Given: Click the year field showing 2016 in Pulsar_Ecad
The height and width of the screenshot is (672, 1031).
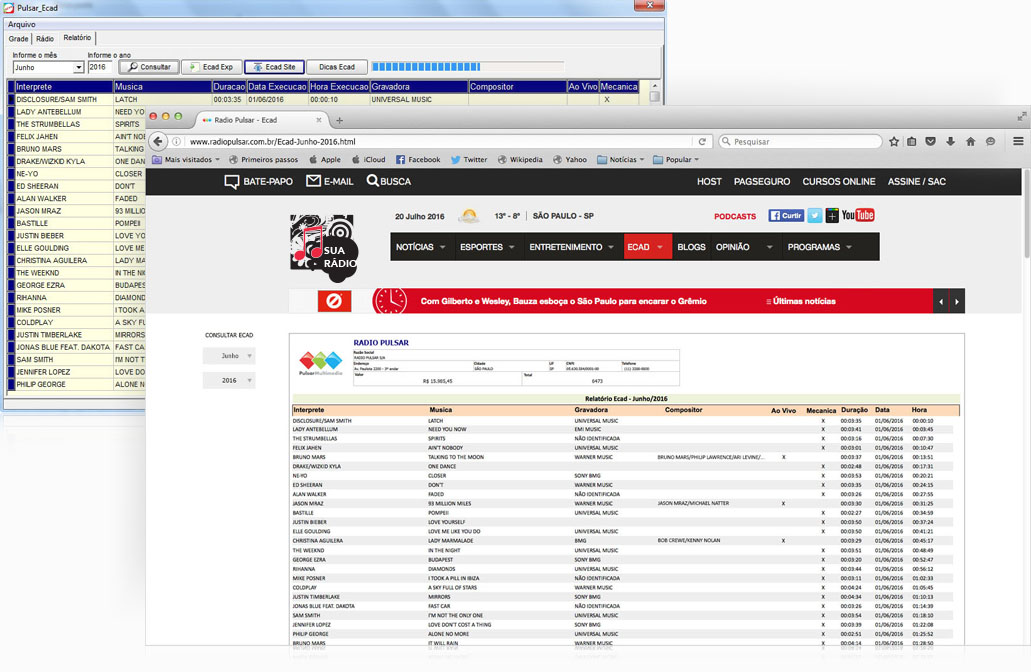Looking at the screenshot, I should (101, 67).
